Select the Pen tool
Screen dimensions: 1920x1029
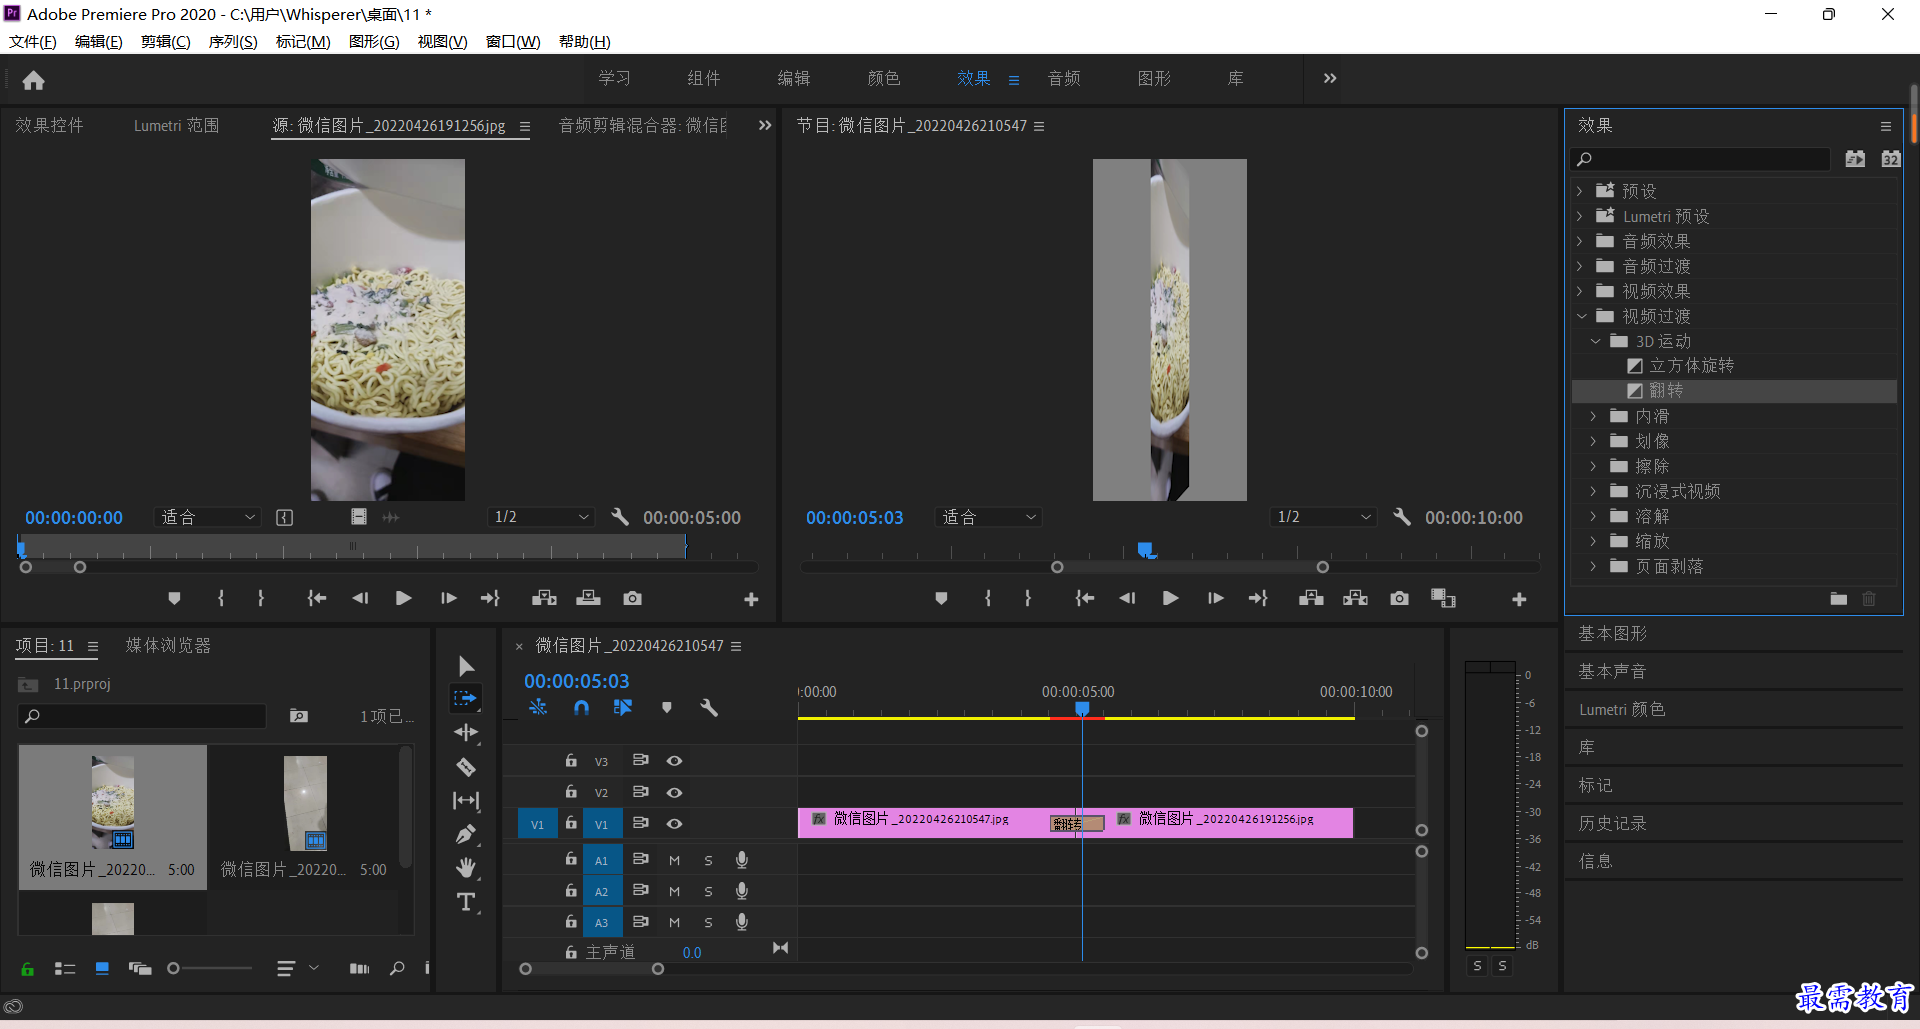click(x=466, y=834)
